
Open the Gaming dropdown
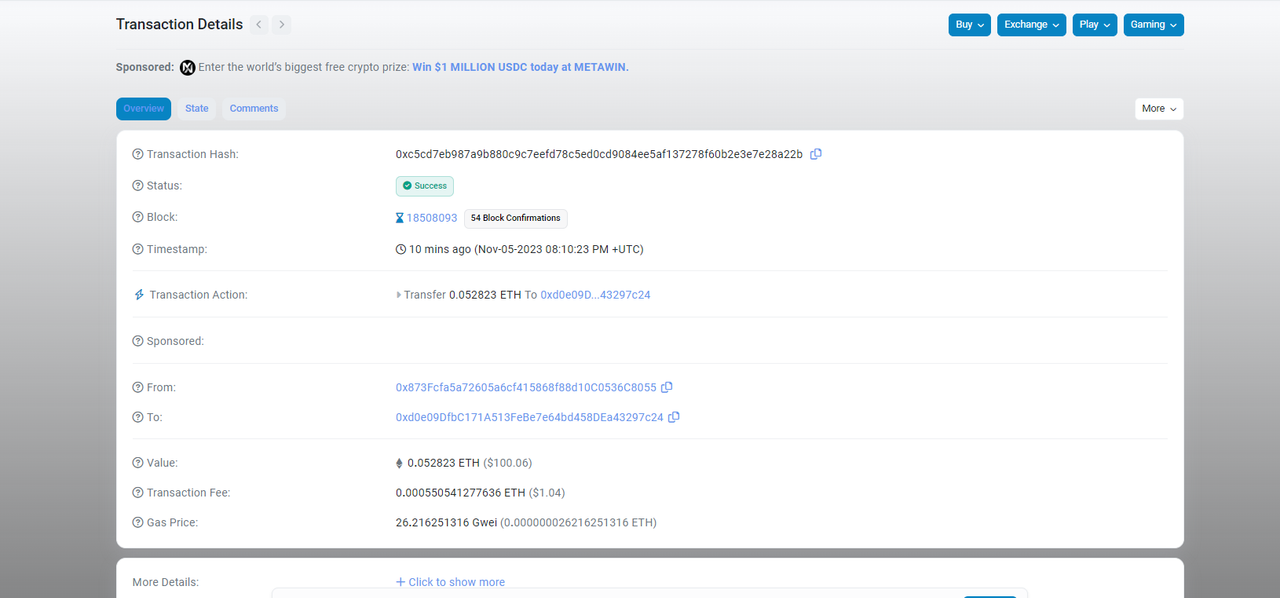pyautogui.click(x=1153, y=24)
